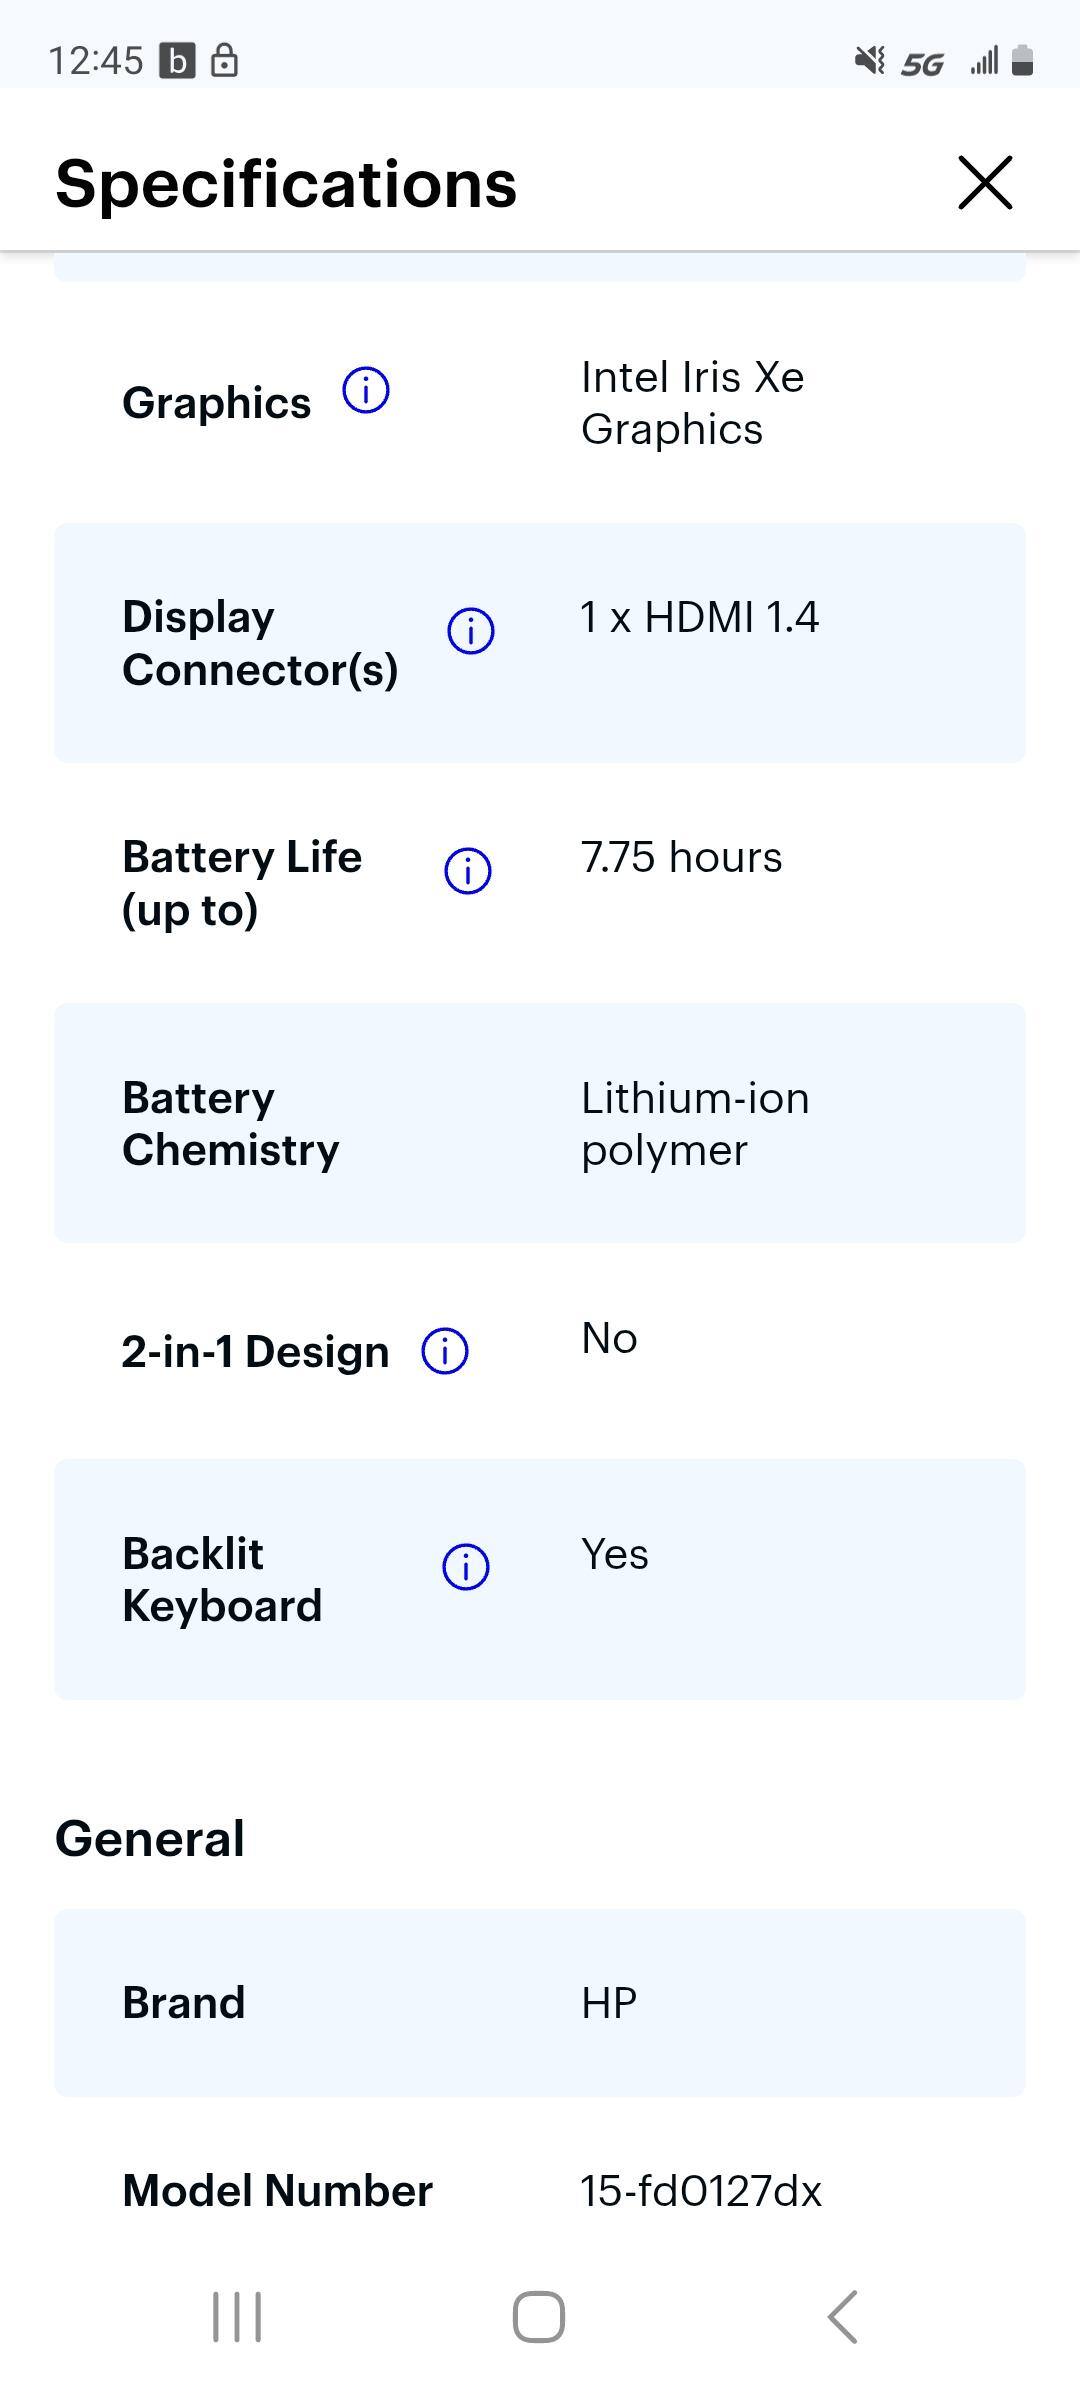Tap the Lithium-ion polymer value
The image size is (1080, 2400).
click(x=695, y=1124)
